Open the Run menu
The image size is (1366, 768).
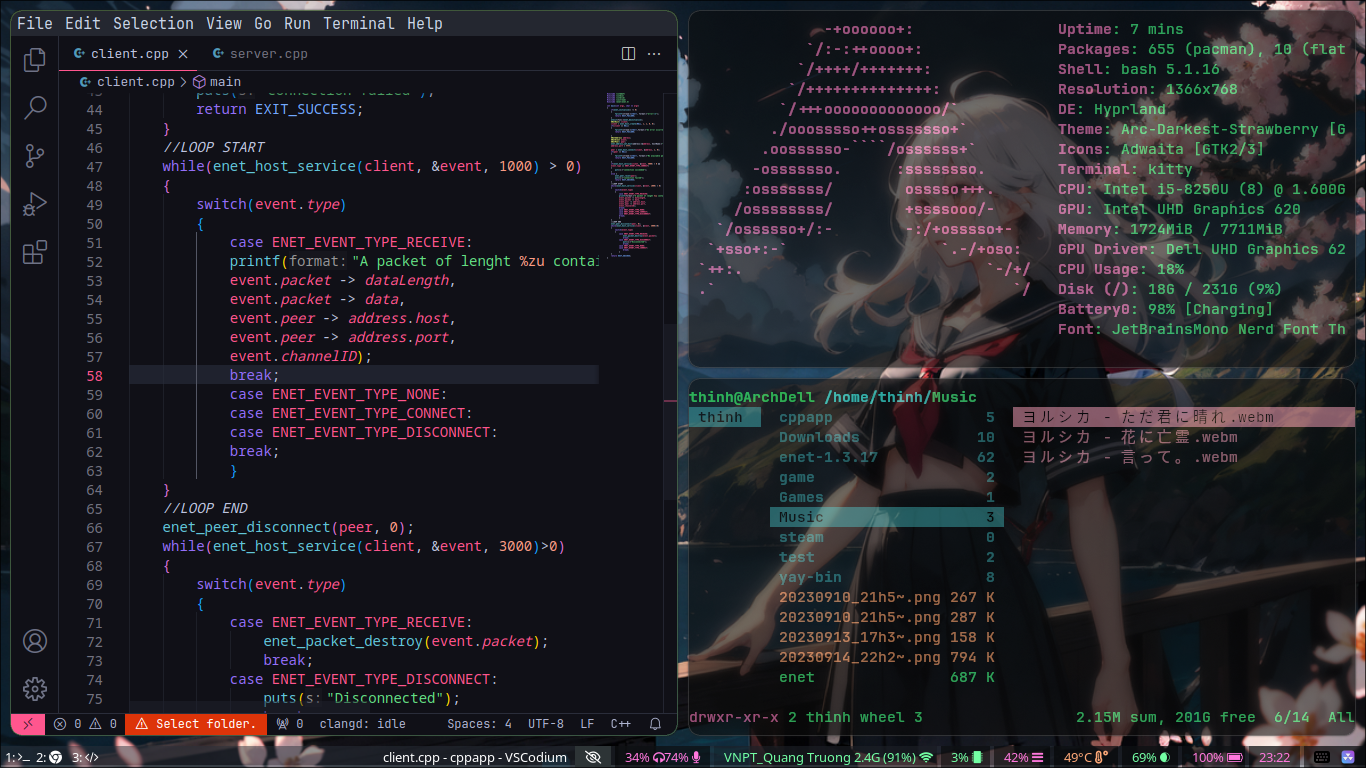(297, 23)
